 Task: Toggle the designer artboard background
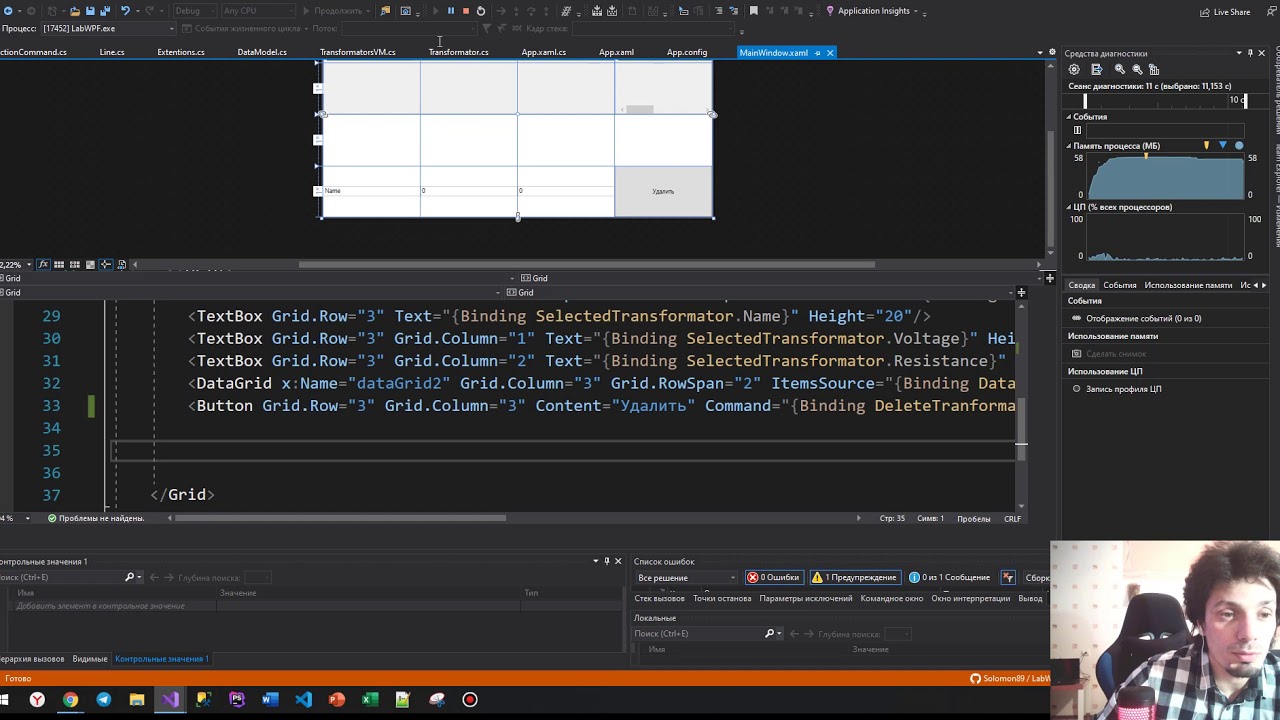pos(90,265)
